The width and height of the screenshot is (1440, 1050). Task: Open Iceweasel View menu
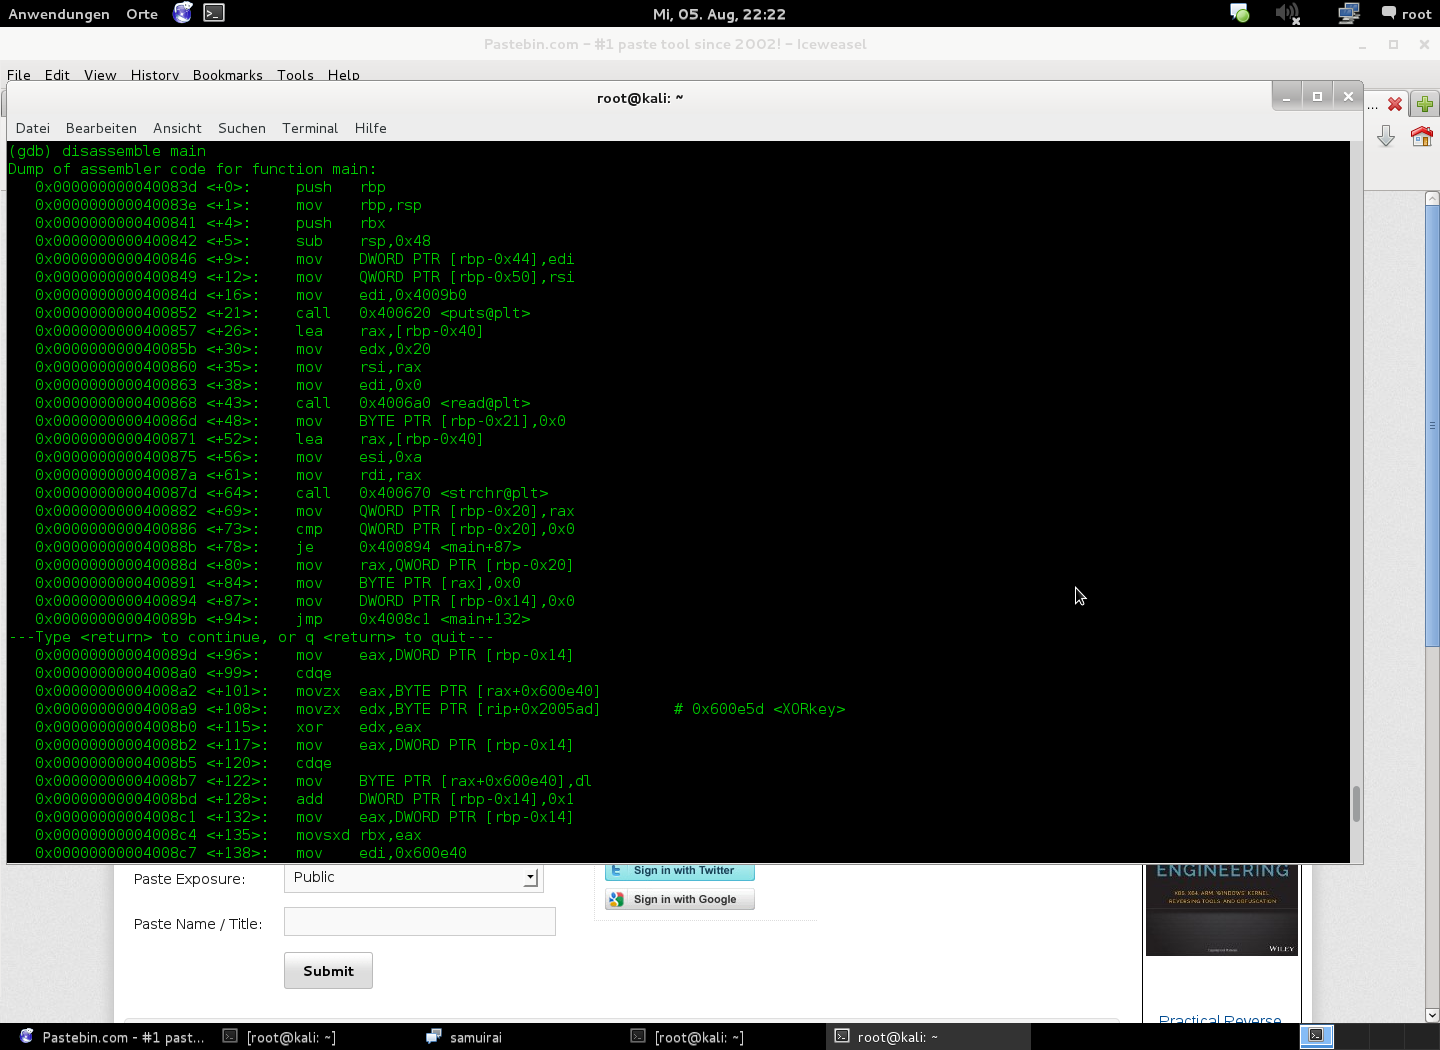[x=100, y=75]
